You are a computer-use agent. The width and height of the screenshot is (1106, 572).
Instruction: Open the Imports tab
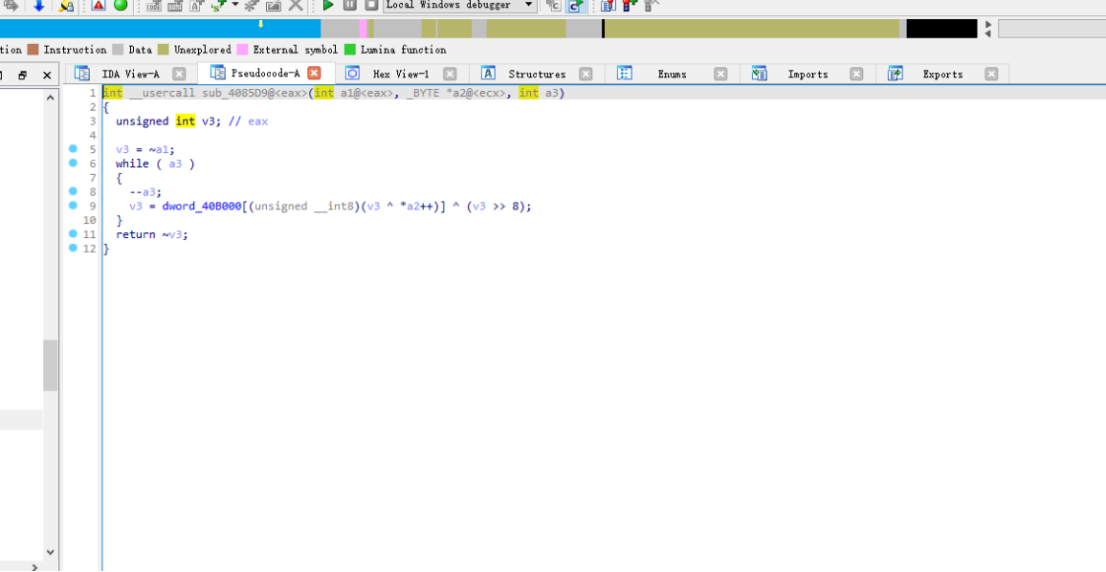point(807,74)
